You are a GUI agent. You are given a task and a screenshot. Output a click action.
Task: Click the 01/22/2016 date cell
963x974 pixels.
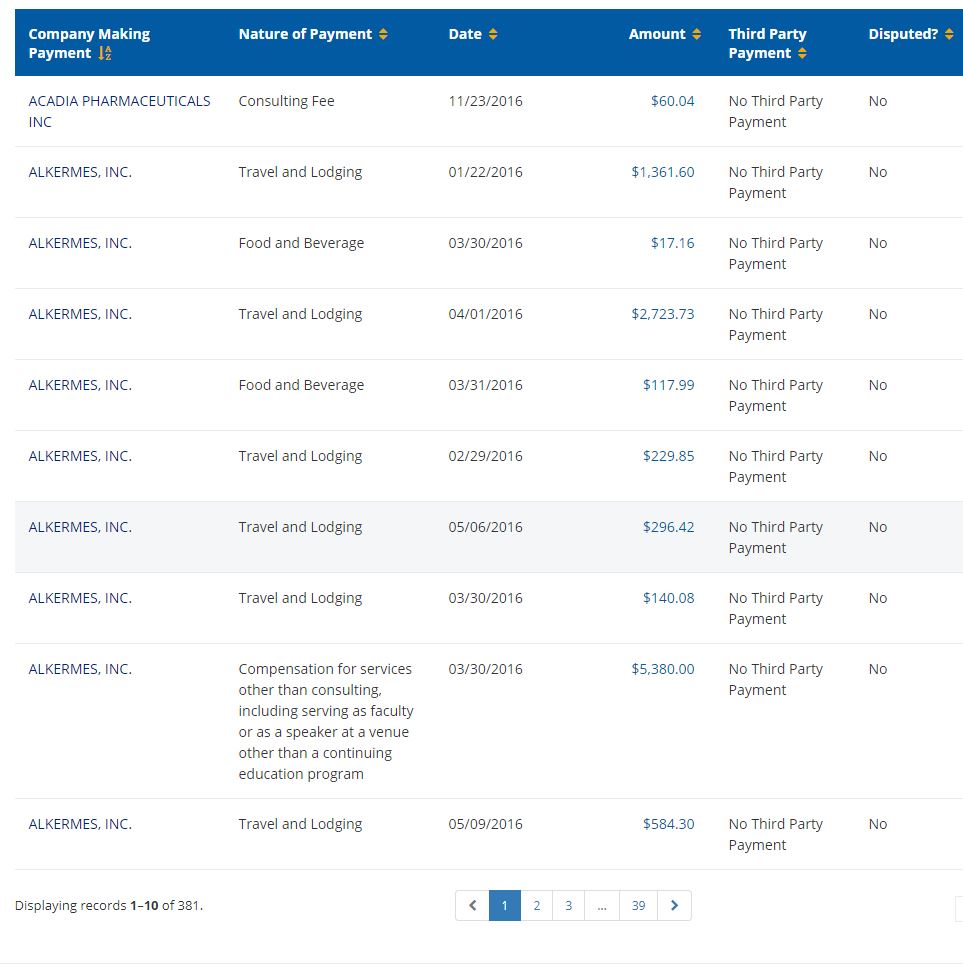[485, 172]
